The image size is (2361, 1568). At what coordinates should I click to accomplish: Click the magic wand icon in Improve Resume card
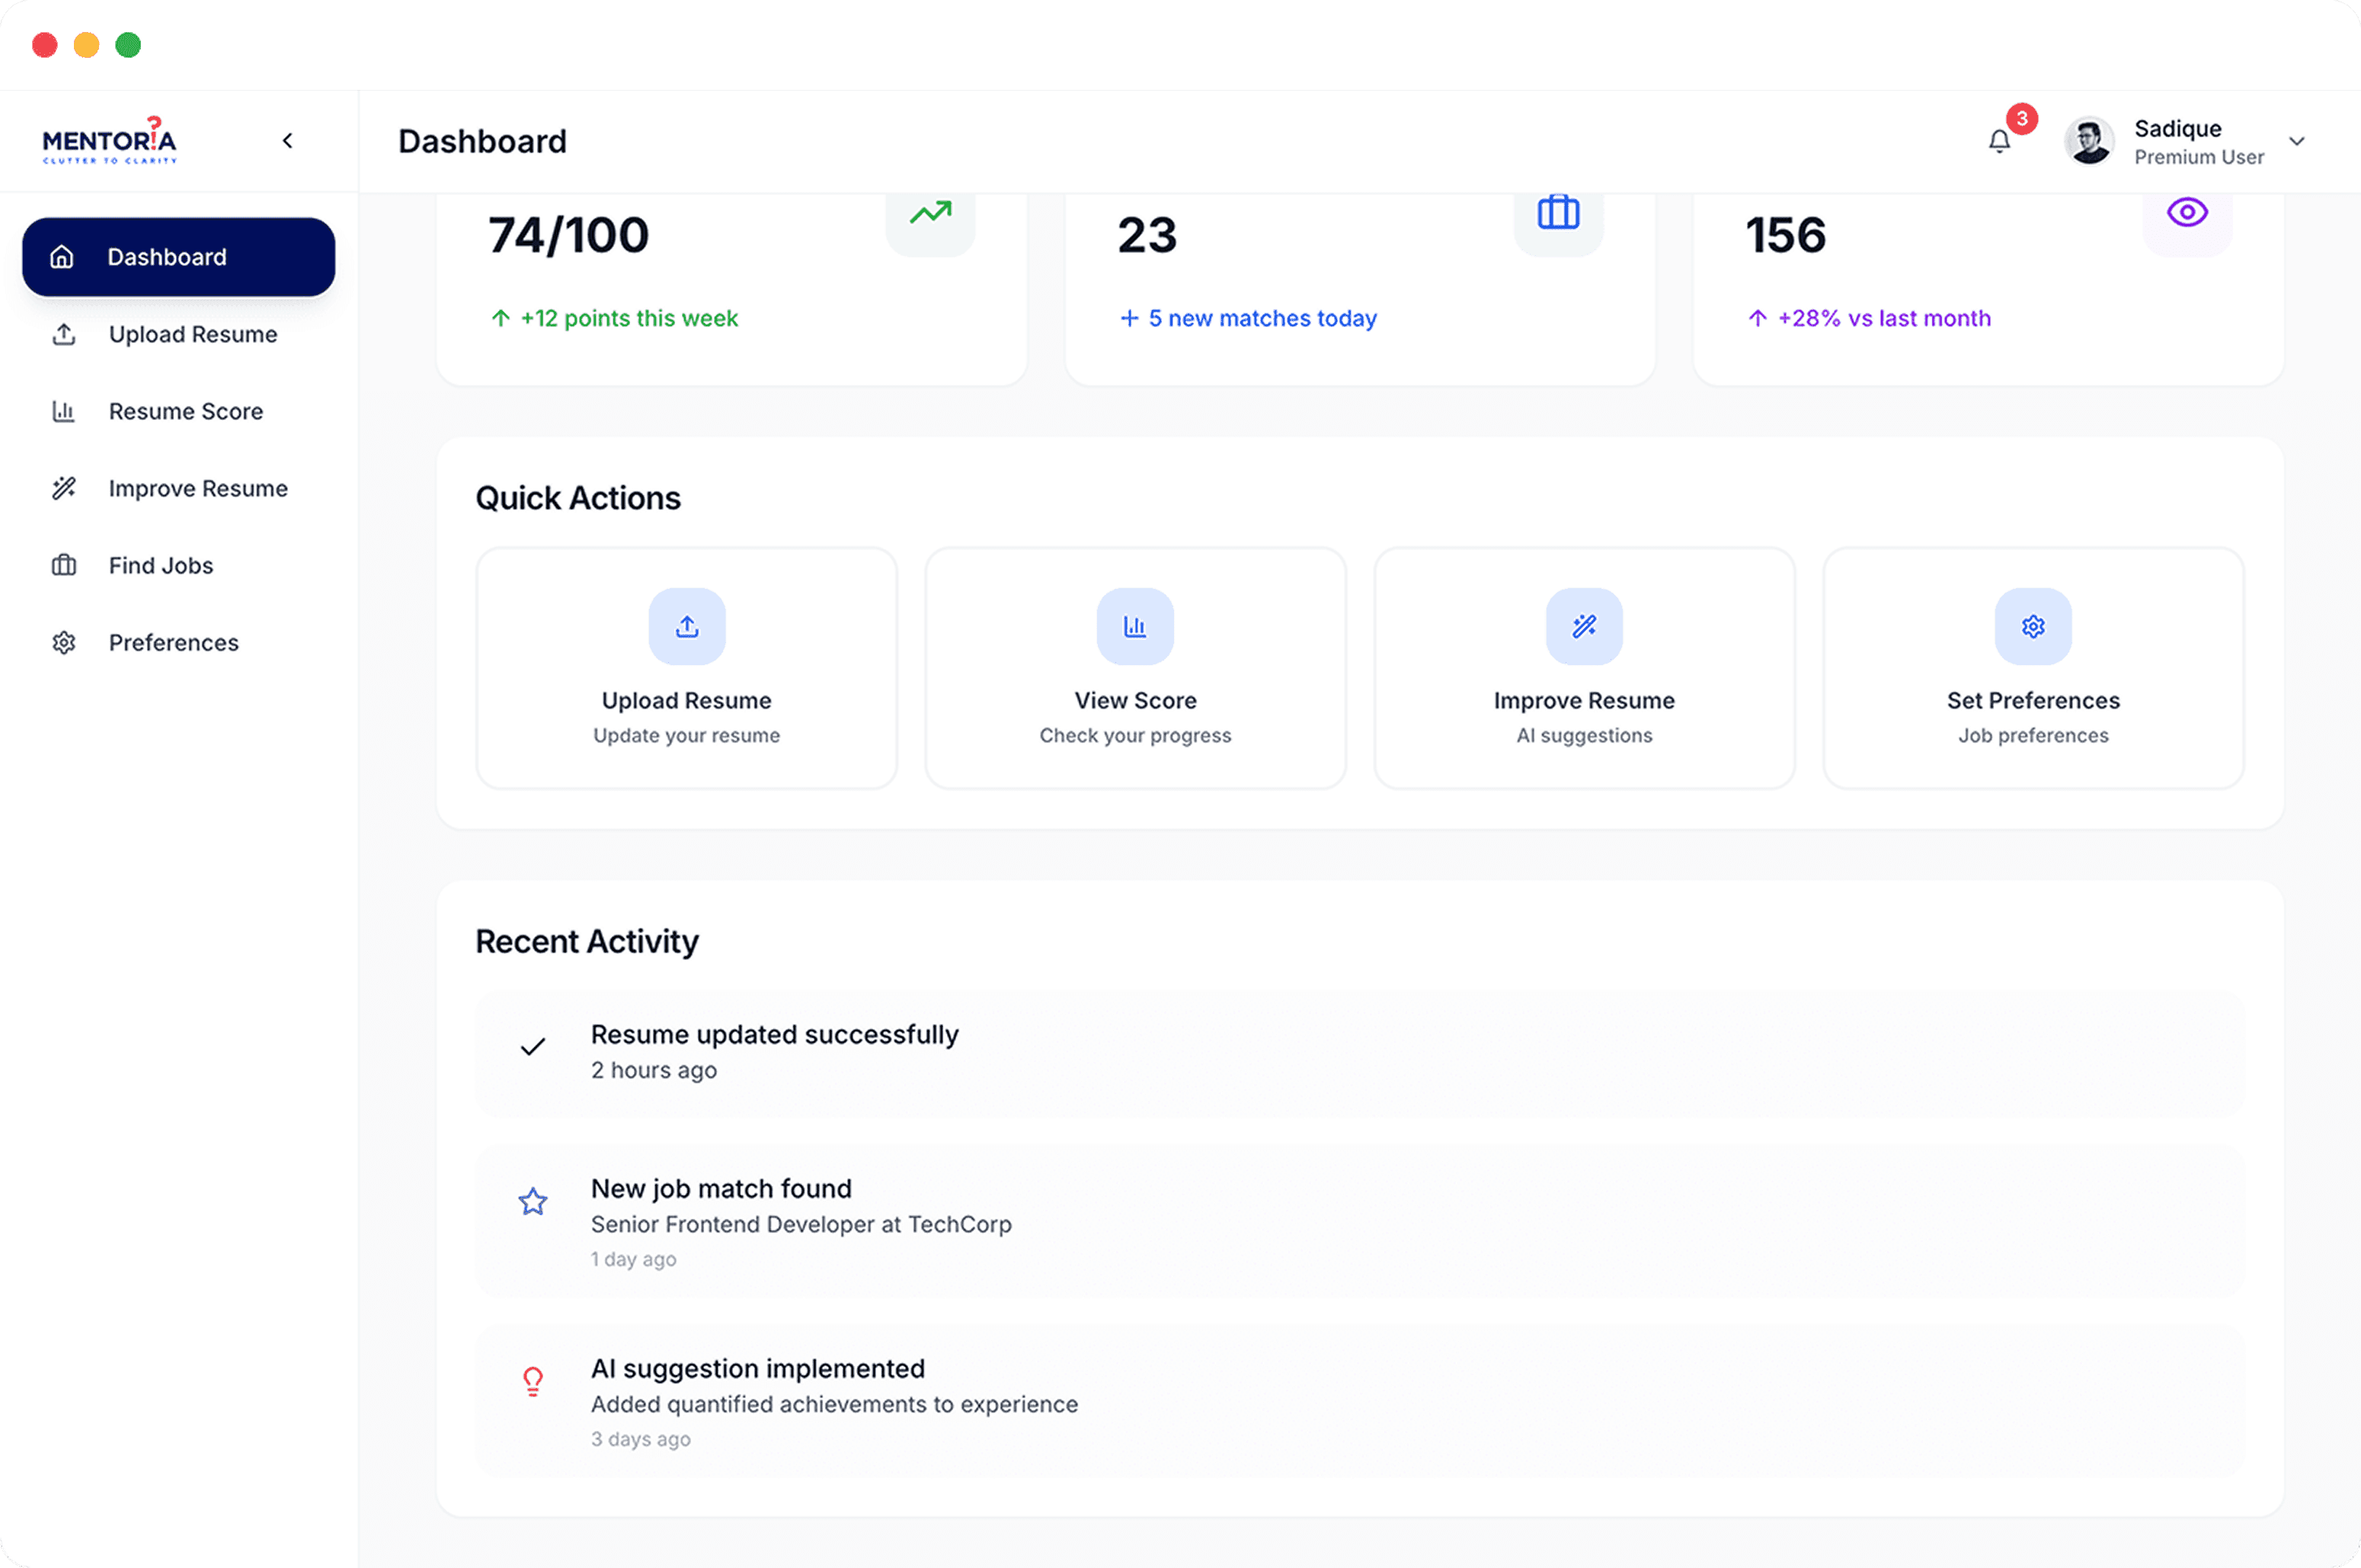point(1584,627)
